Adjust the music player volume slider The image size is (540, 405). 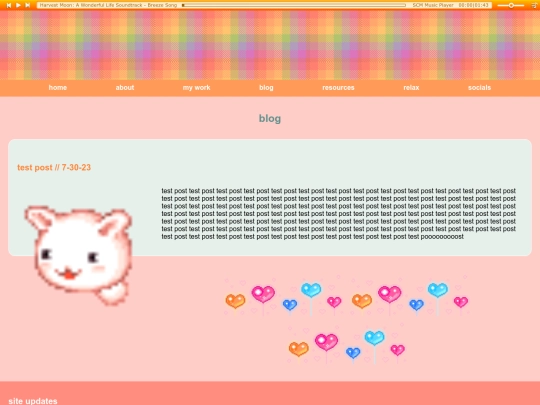511,5
